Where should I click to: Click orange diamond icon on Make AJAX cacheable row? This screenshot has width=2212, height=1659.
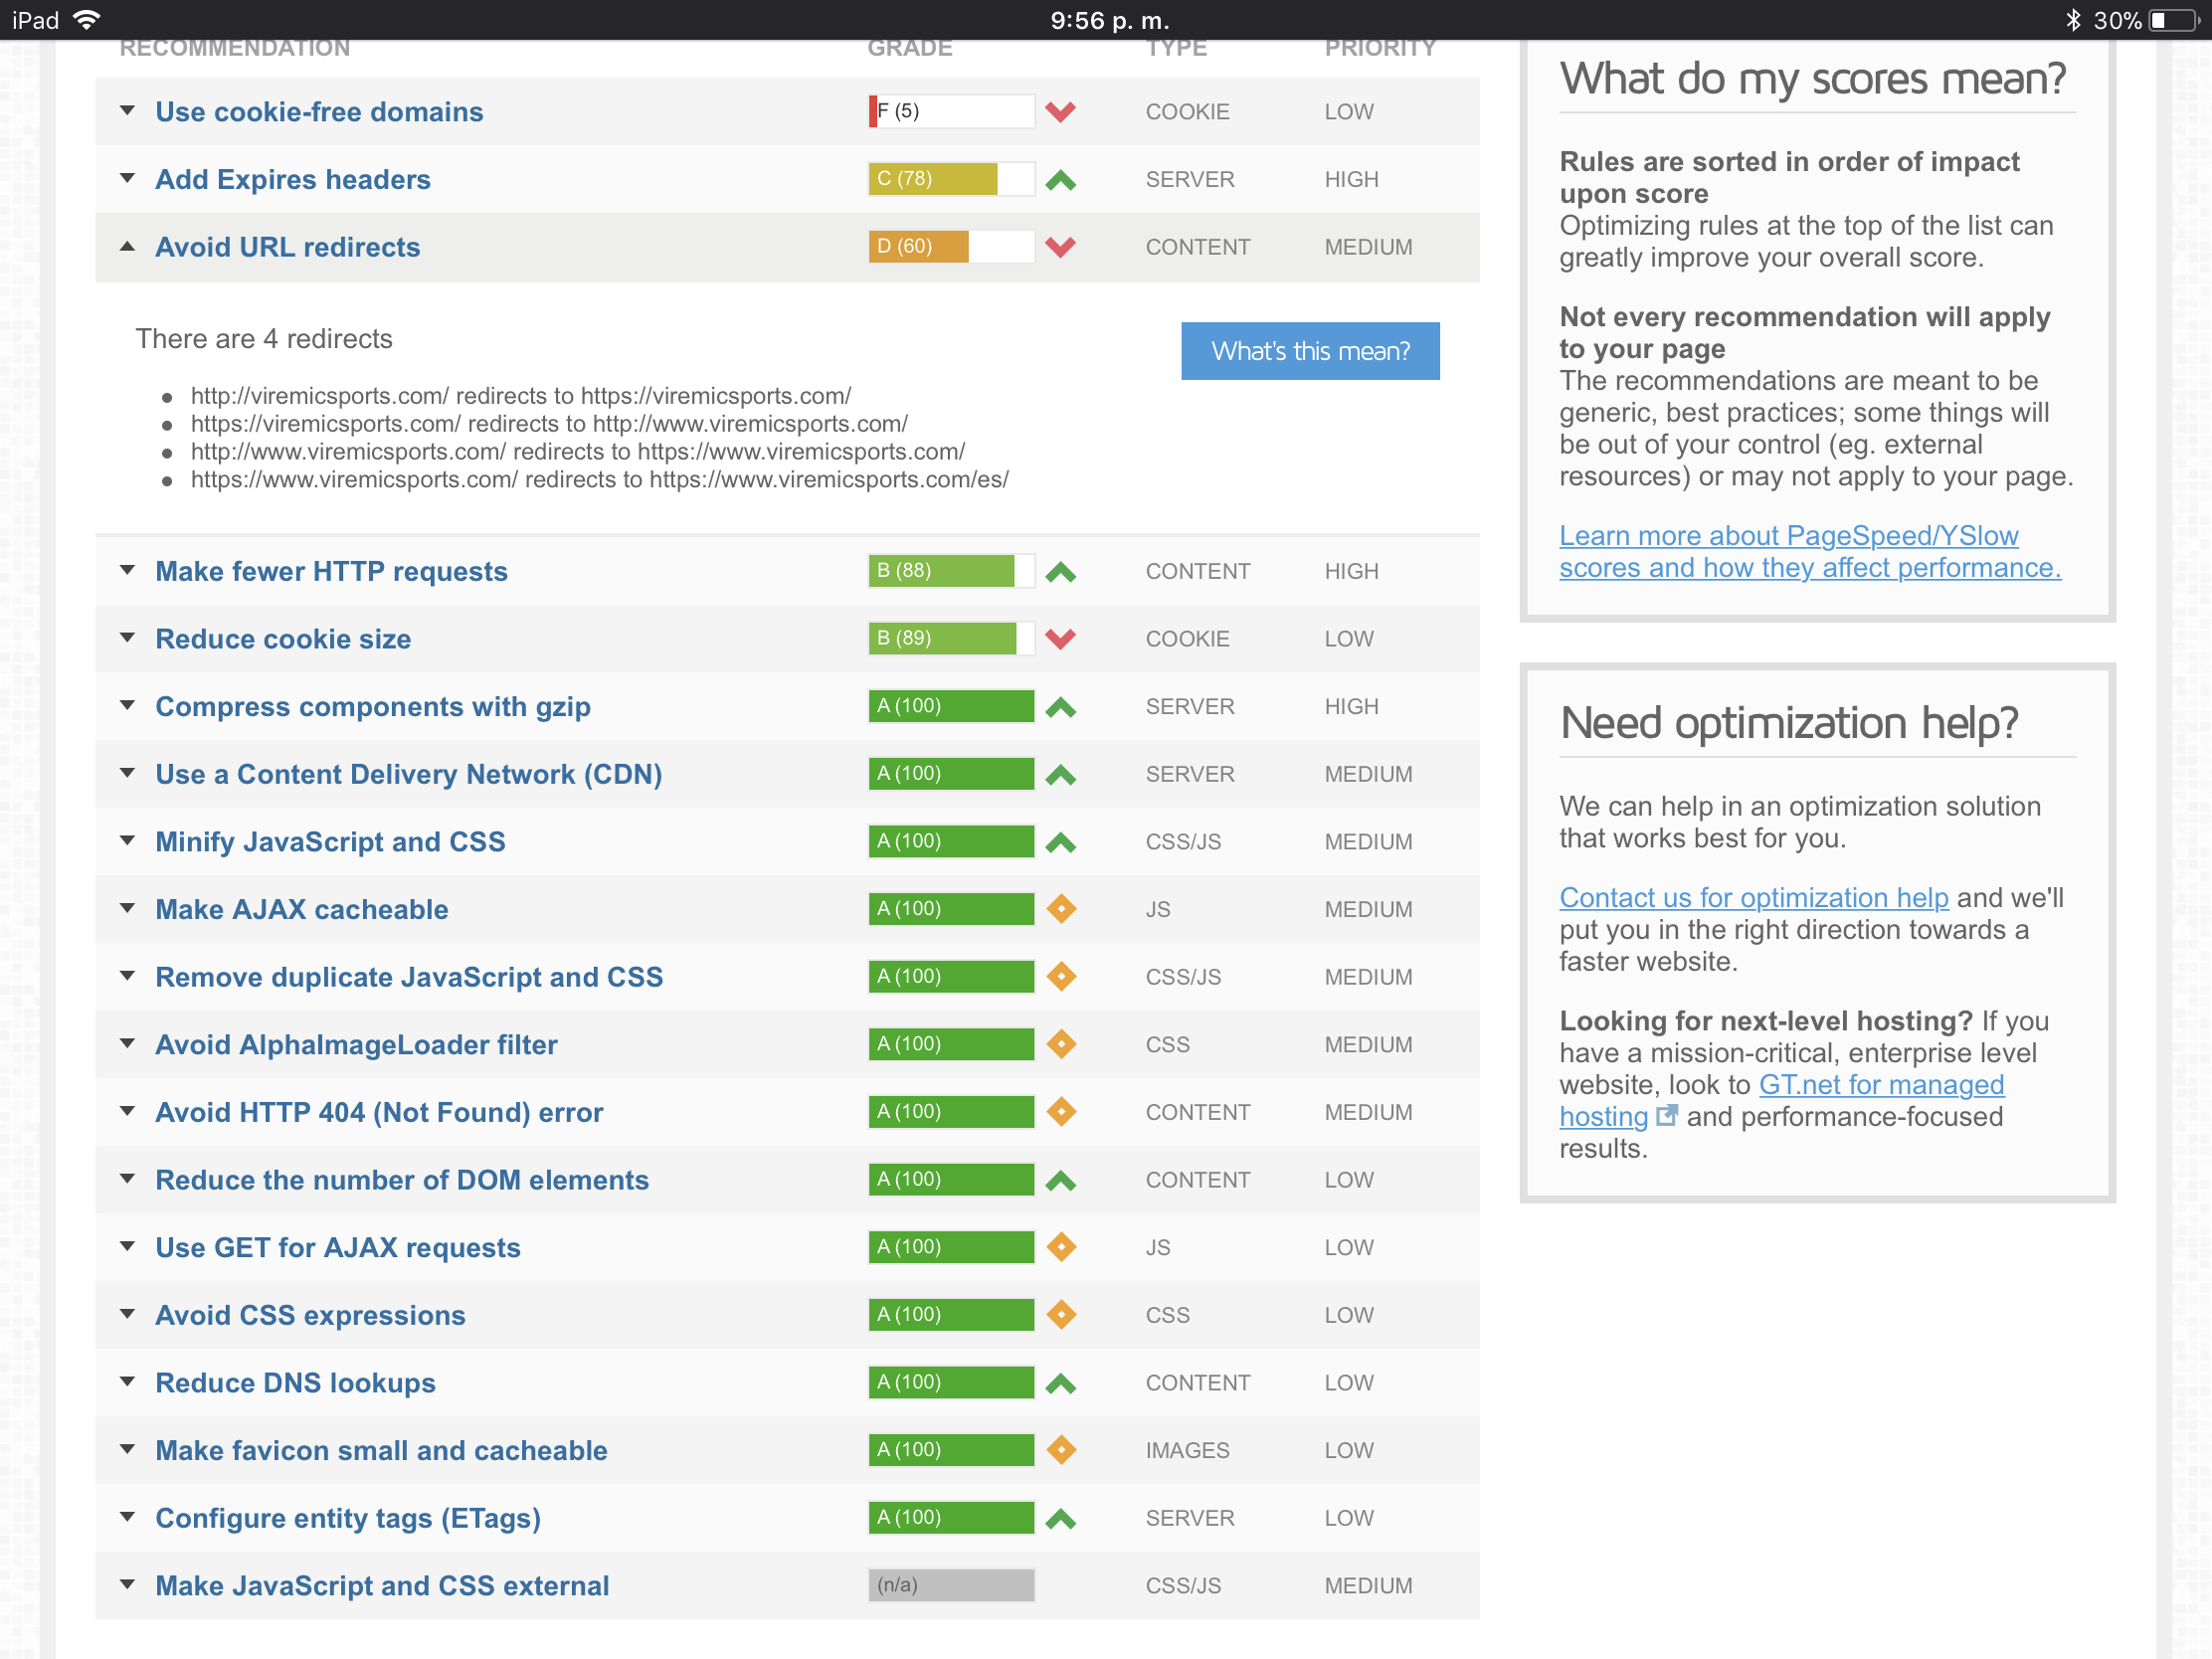pos(1060,909)
